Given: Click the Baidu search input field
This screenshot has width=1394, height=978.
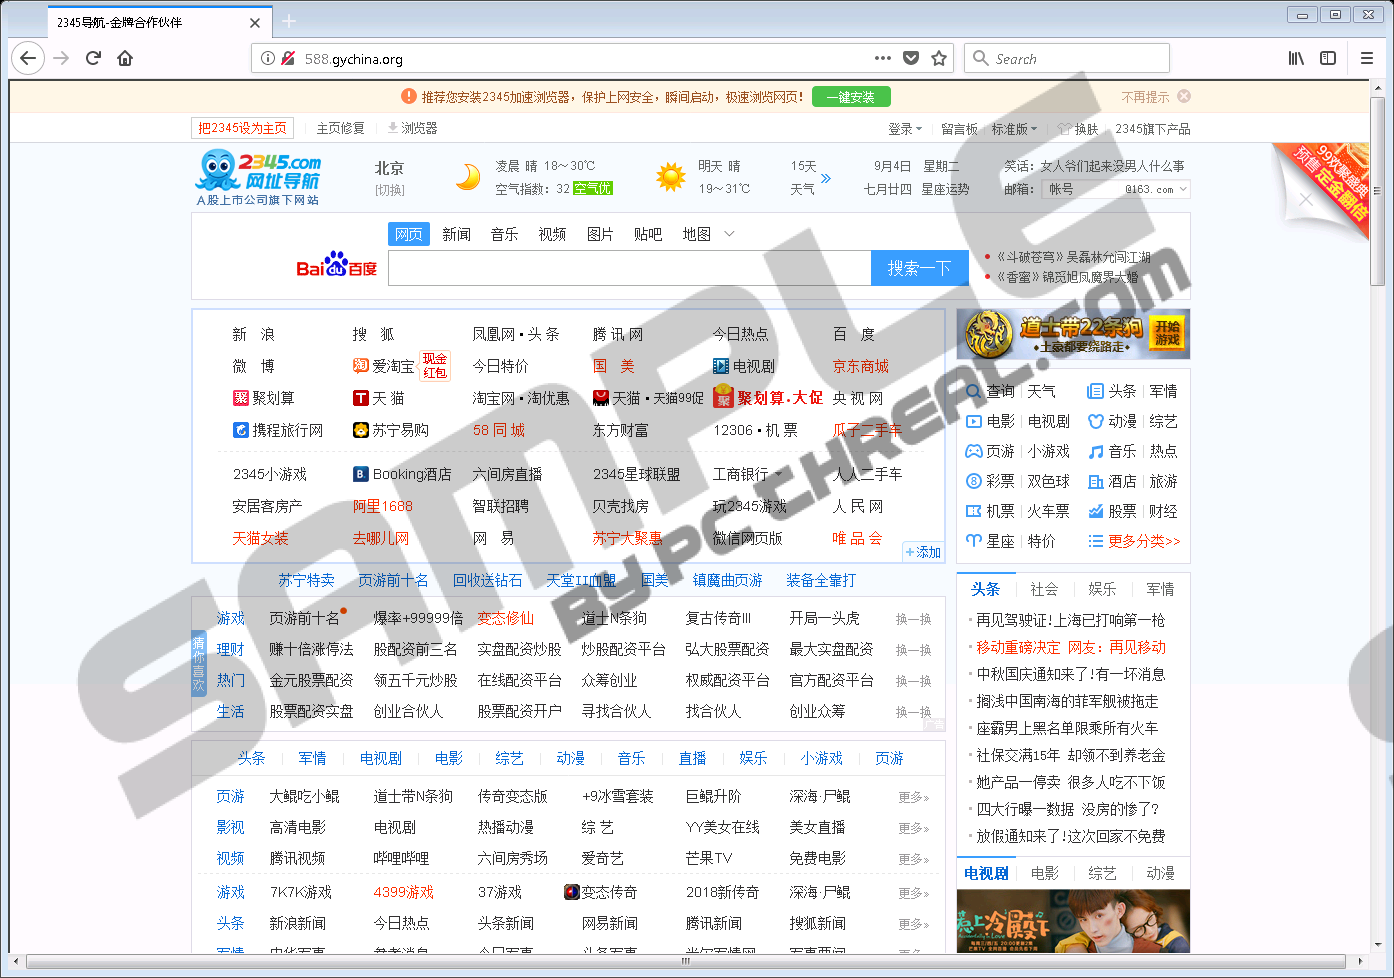Looking at the screenshot, I should pos(629,268).
